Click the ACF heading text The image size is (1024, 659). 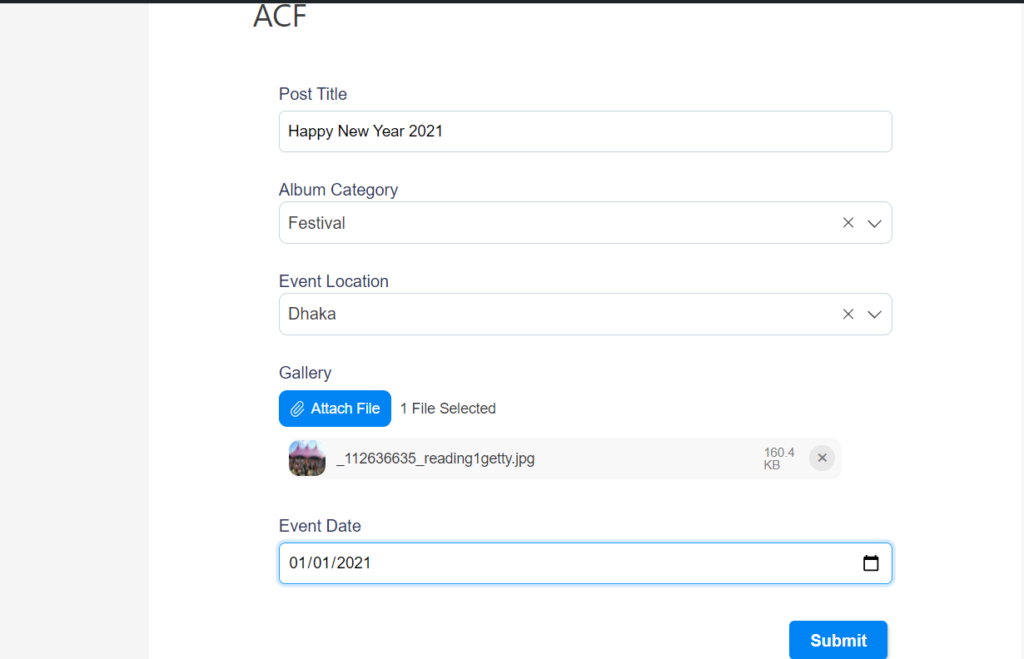(x=280, y=17)
